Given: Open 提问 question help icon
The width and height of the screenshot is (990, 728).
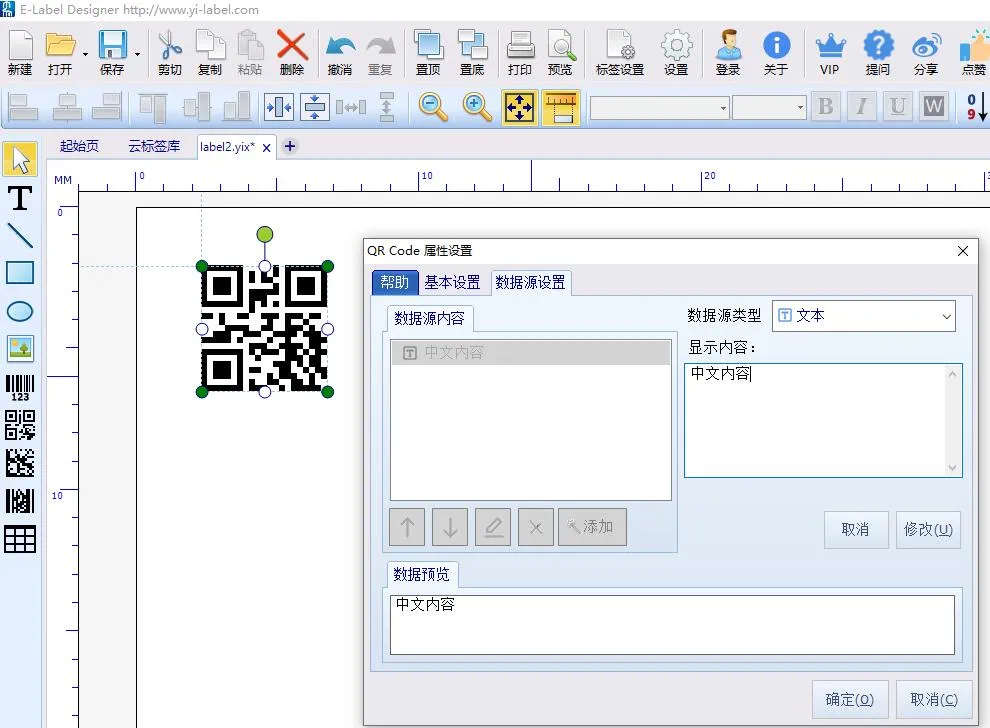Looking at the screenshot, I should [x=878, y=52].
